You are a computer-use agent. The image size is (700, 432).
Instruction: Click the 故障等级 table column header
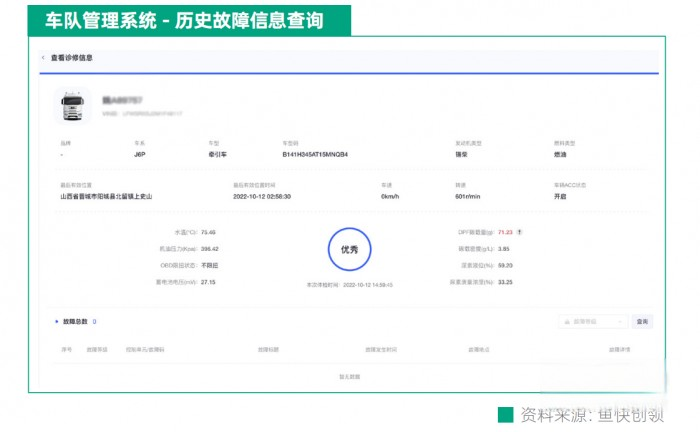pyautogui.click(x=96, y=350)
